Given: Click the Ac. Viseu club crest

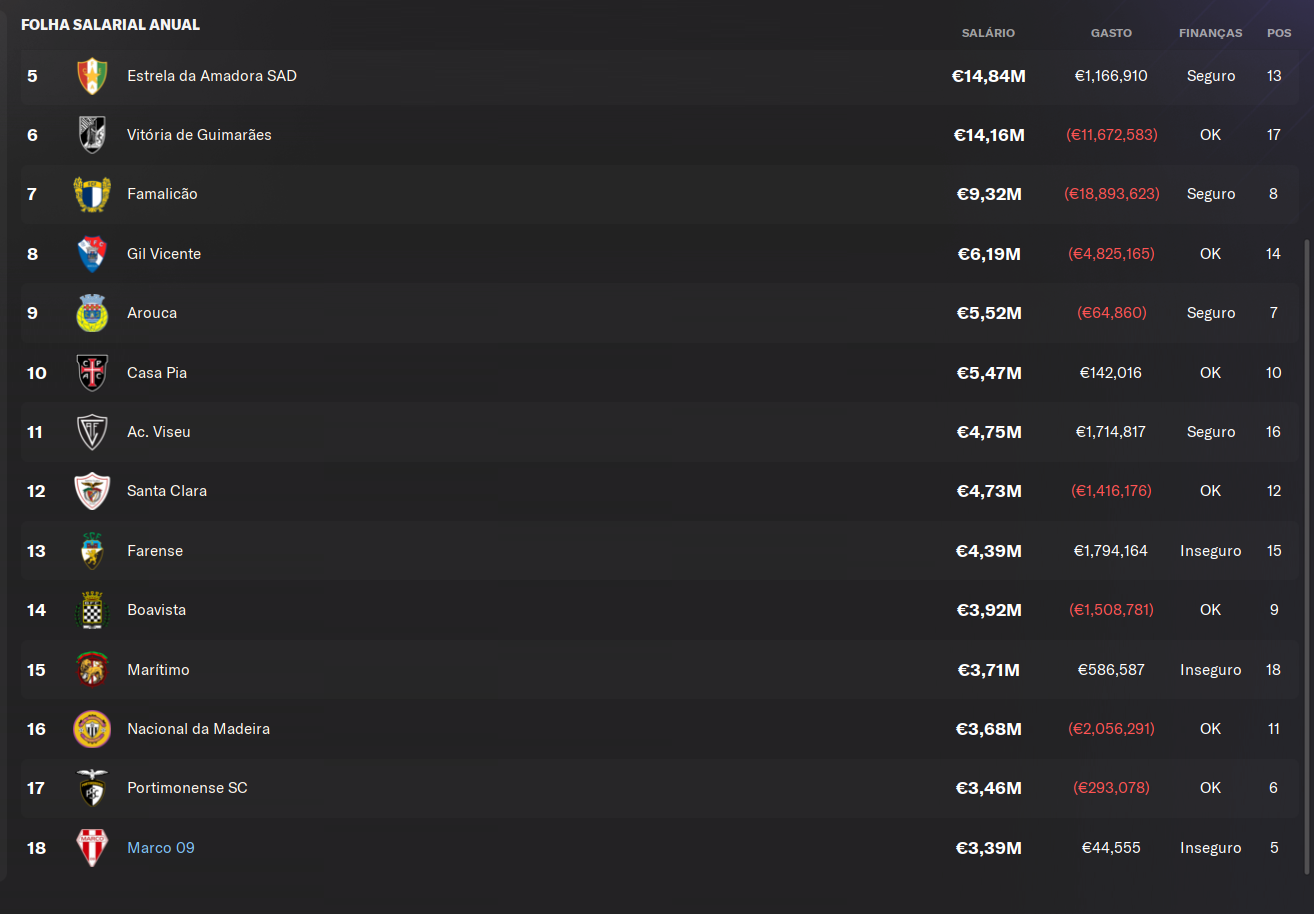Looking at the screenshot, I should pos(92,432).
